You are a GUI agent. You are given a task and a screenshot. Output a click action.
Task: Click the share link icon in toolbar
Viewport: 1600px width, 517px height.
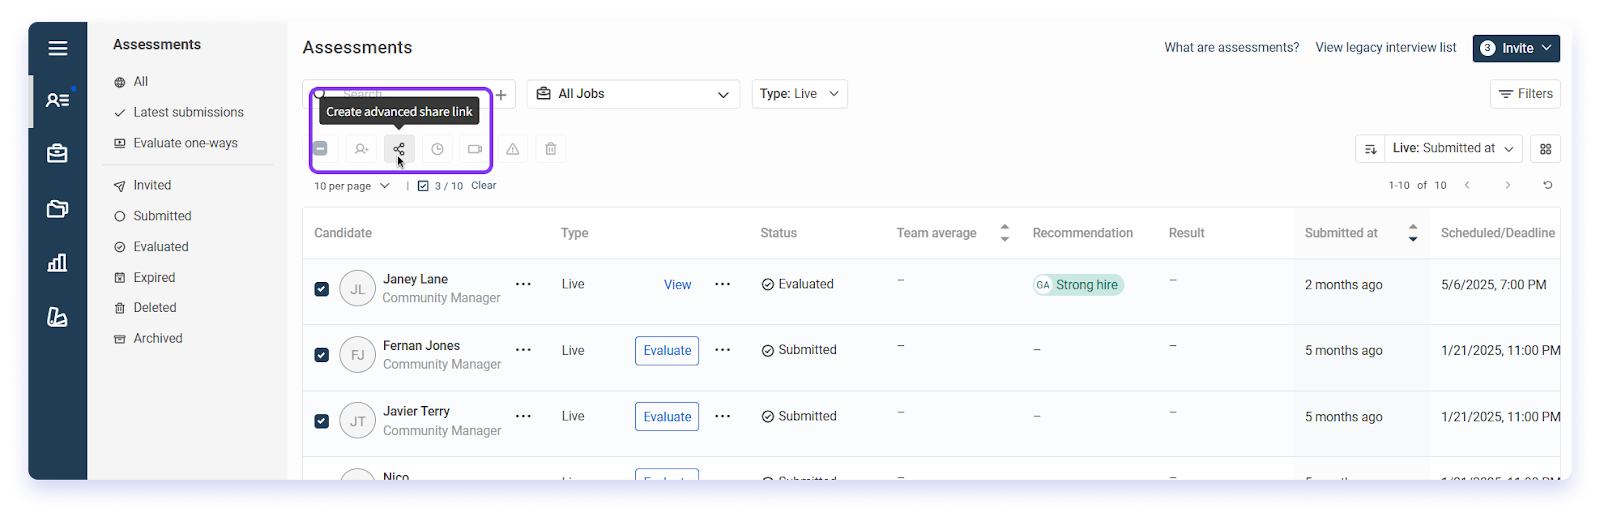click(399, 149)
